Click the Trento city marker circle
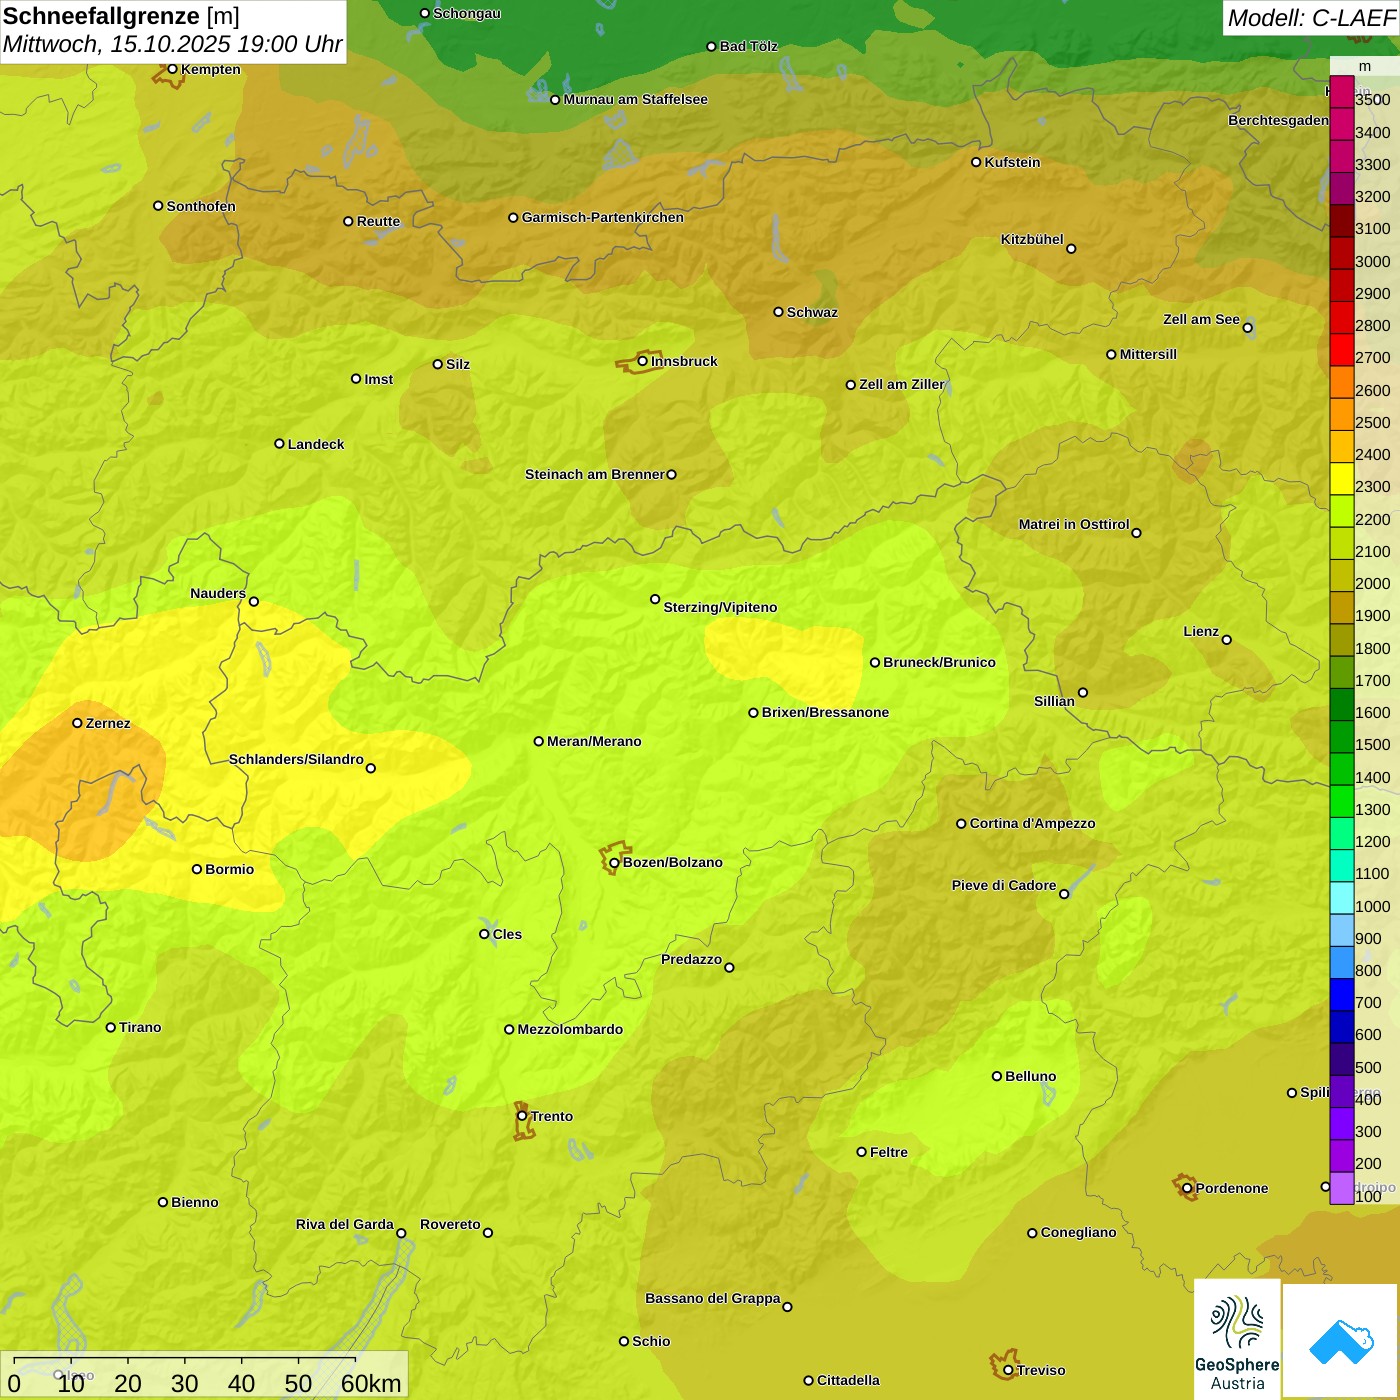The image size is (1400, 1400). point(522,1116)
